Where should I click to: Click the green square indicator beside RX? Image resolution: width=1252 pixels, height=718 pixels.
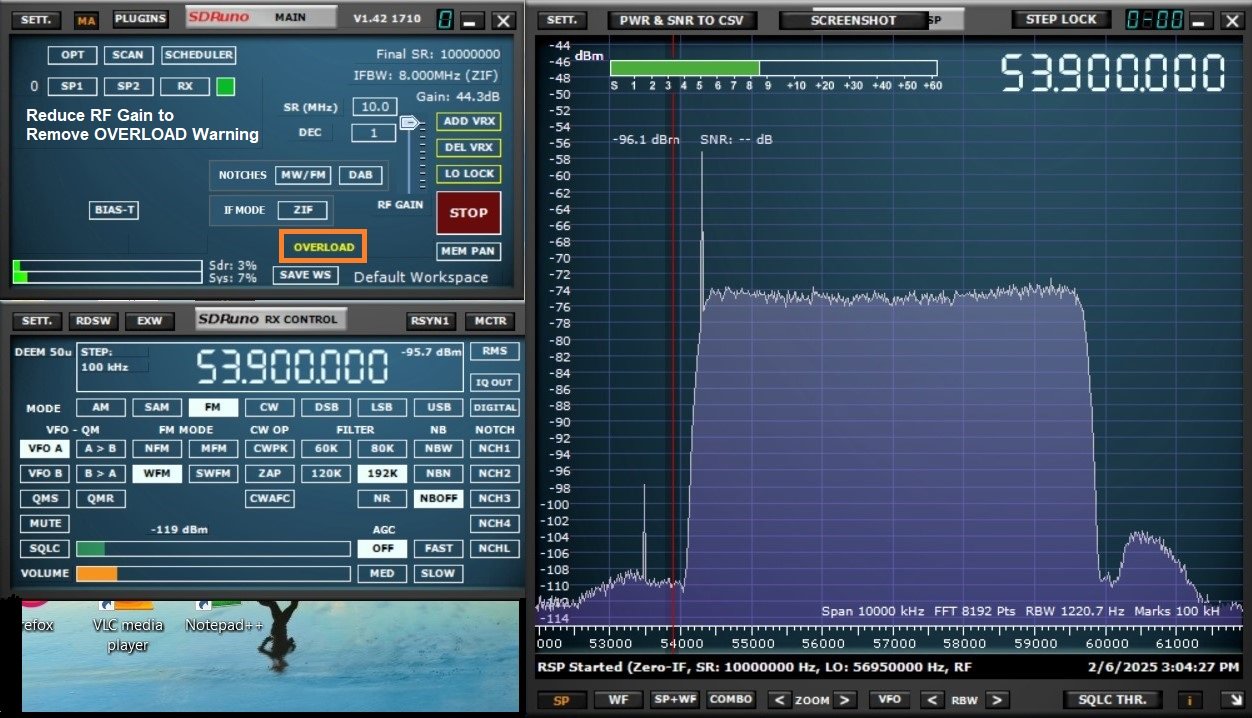coord(225,87)
